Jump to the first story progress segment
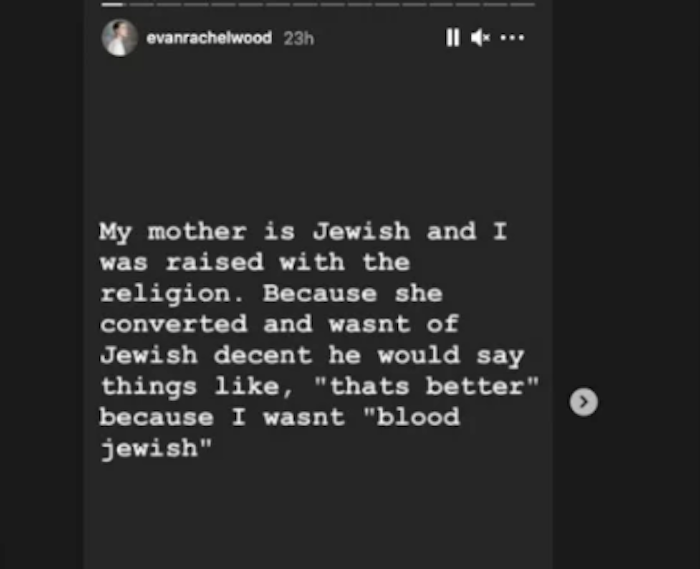Viewport: 700px width, 569px height. 113,4
